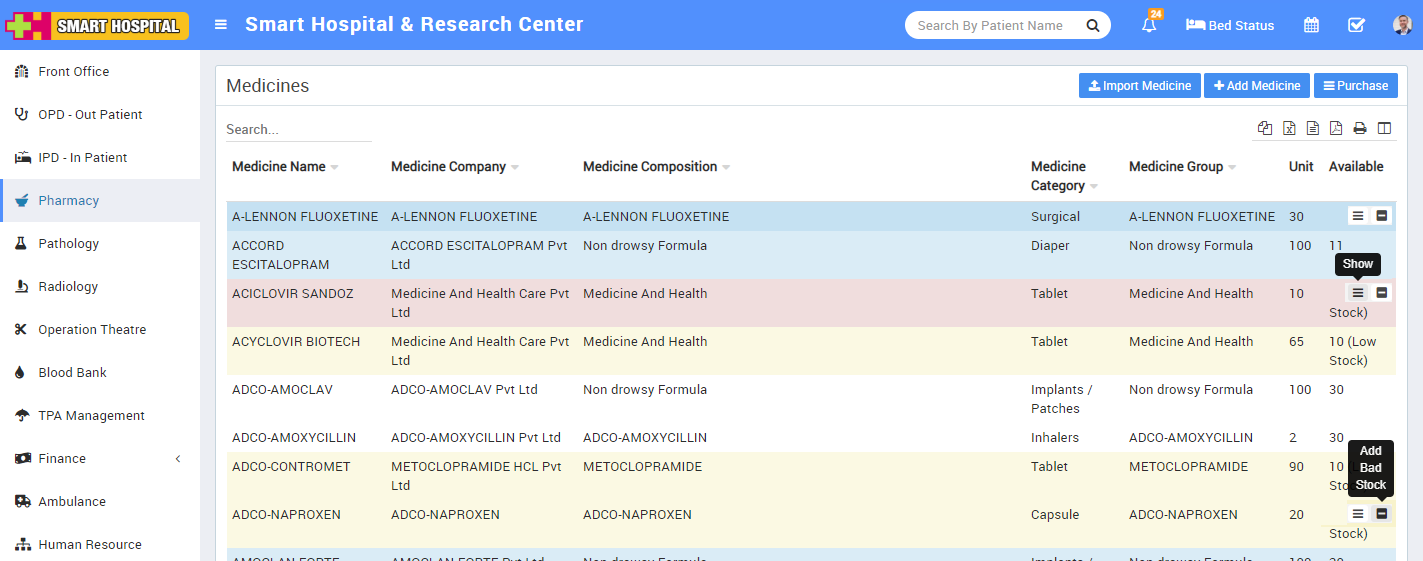The image size is (1423, 561).
Task: Toggle sidebar with hamburger menu icon
Action: tap(221, 25)
